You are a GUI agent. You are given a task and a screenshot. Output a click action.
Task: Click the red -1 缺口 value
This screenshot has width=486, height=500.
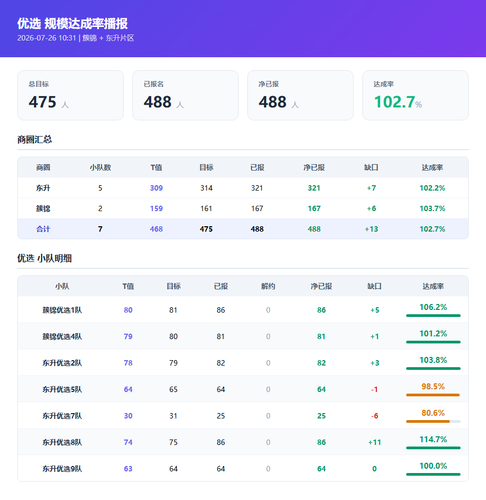pos(375,389)
